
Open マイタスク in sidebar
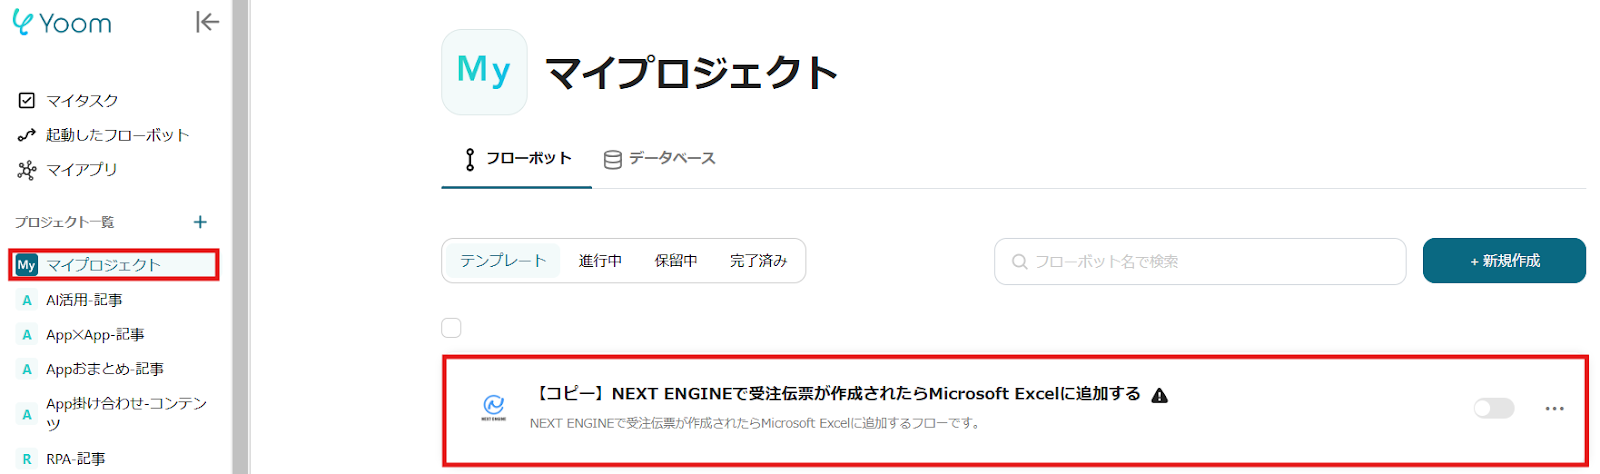(x=82, y=100)
